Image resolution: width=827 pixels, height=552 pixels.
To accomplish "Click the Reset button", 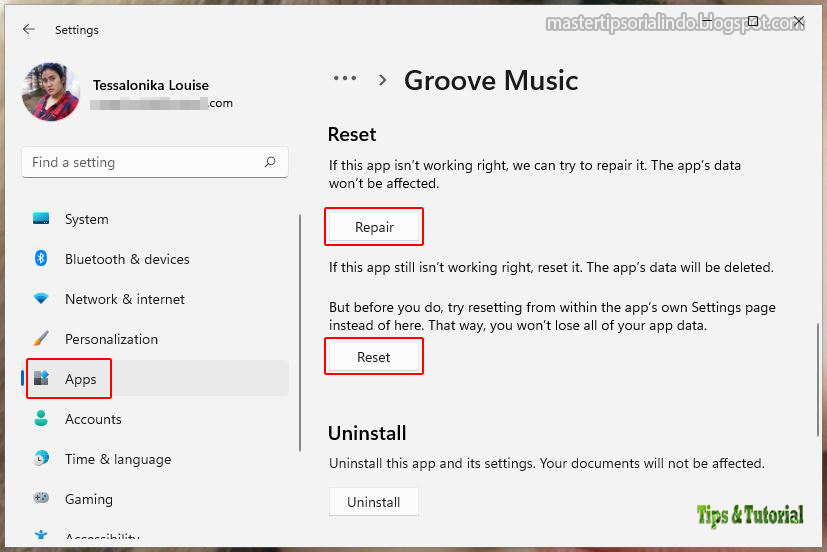I will (x=374, y=357).
